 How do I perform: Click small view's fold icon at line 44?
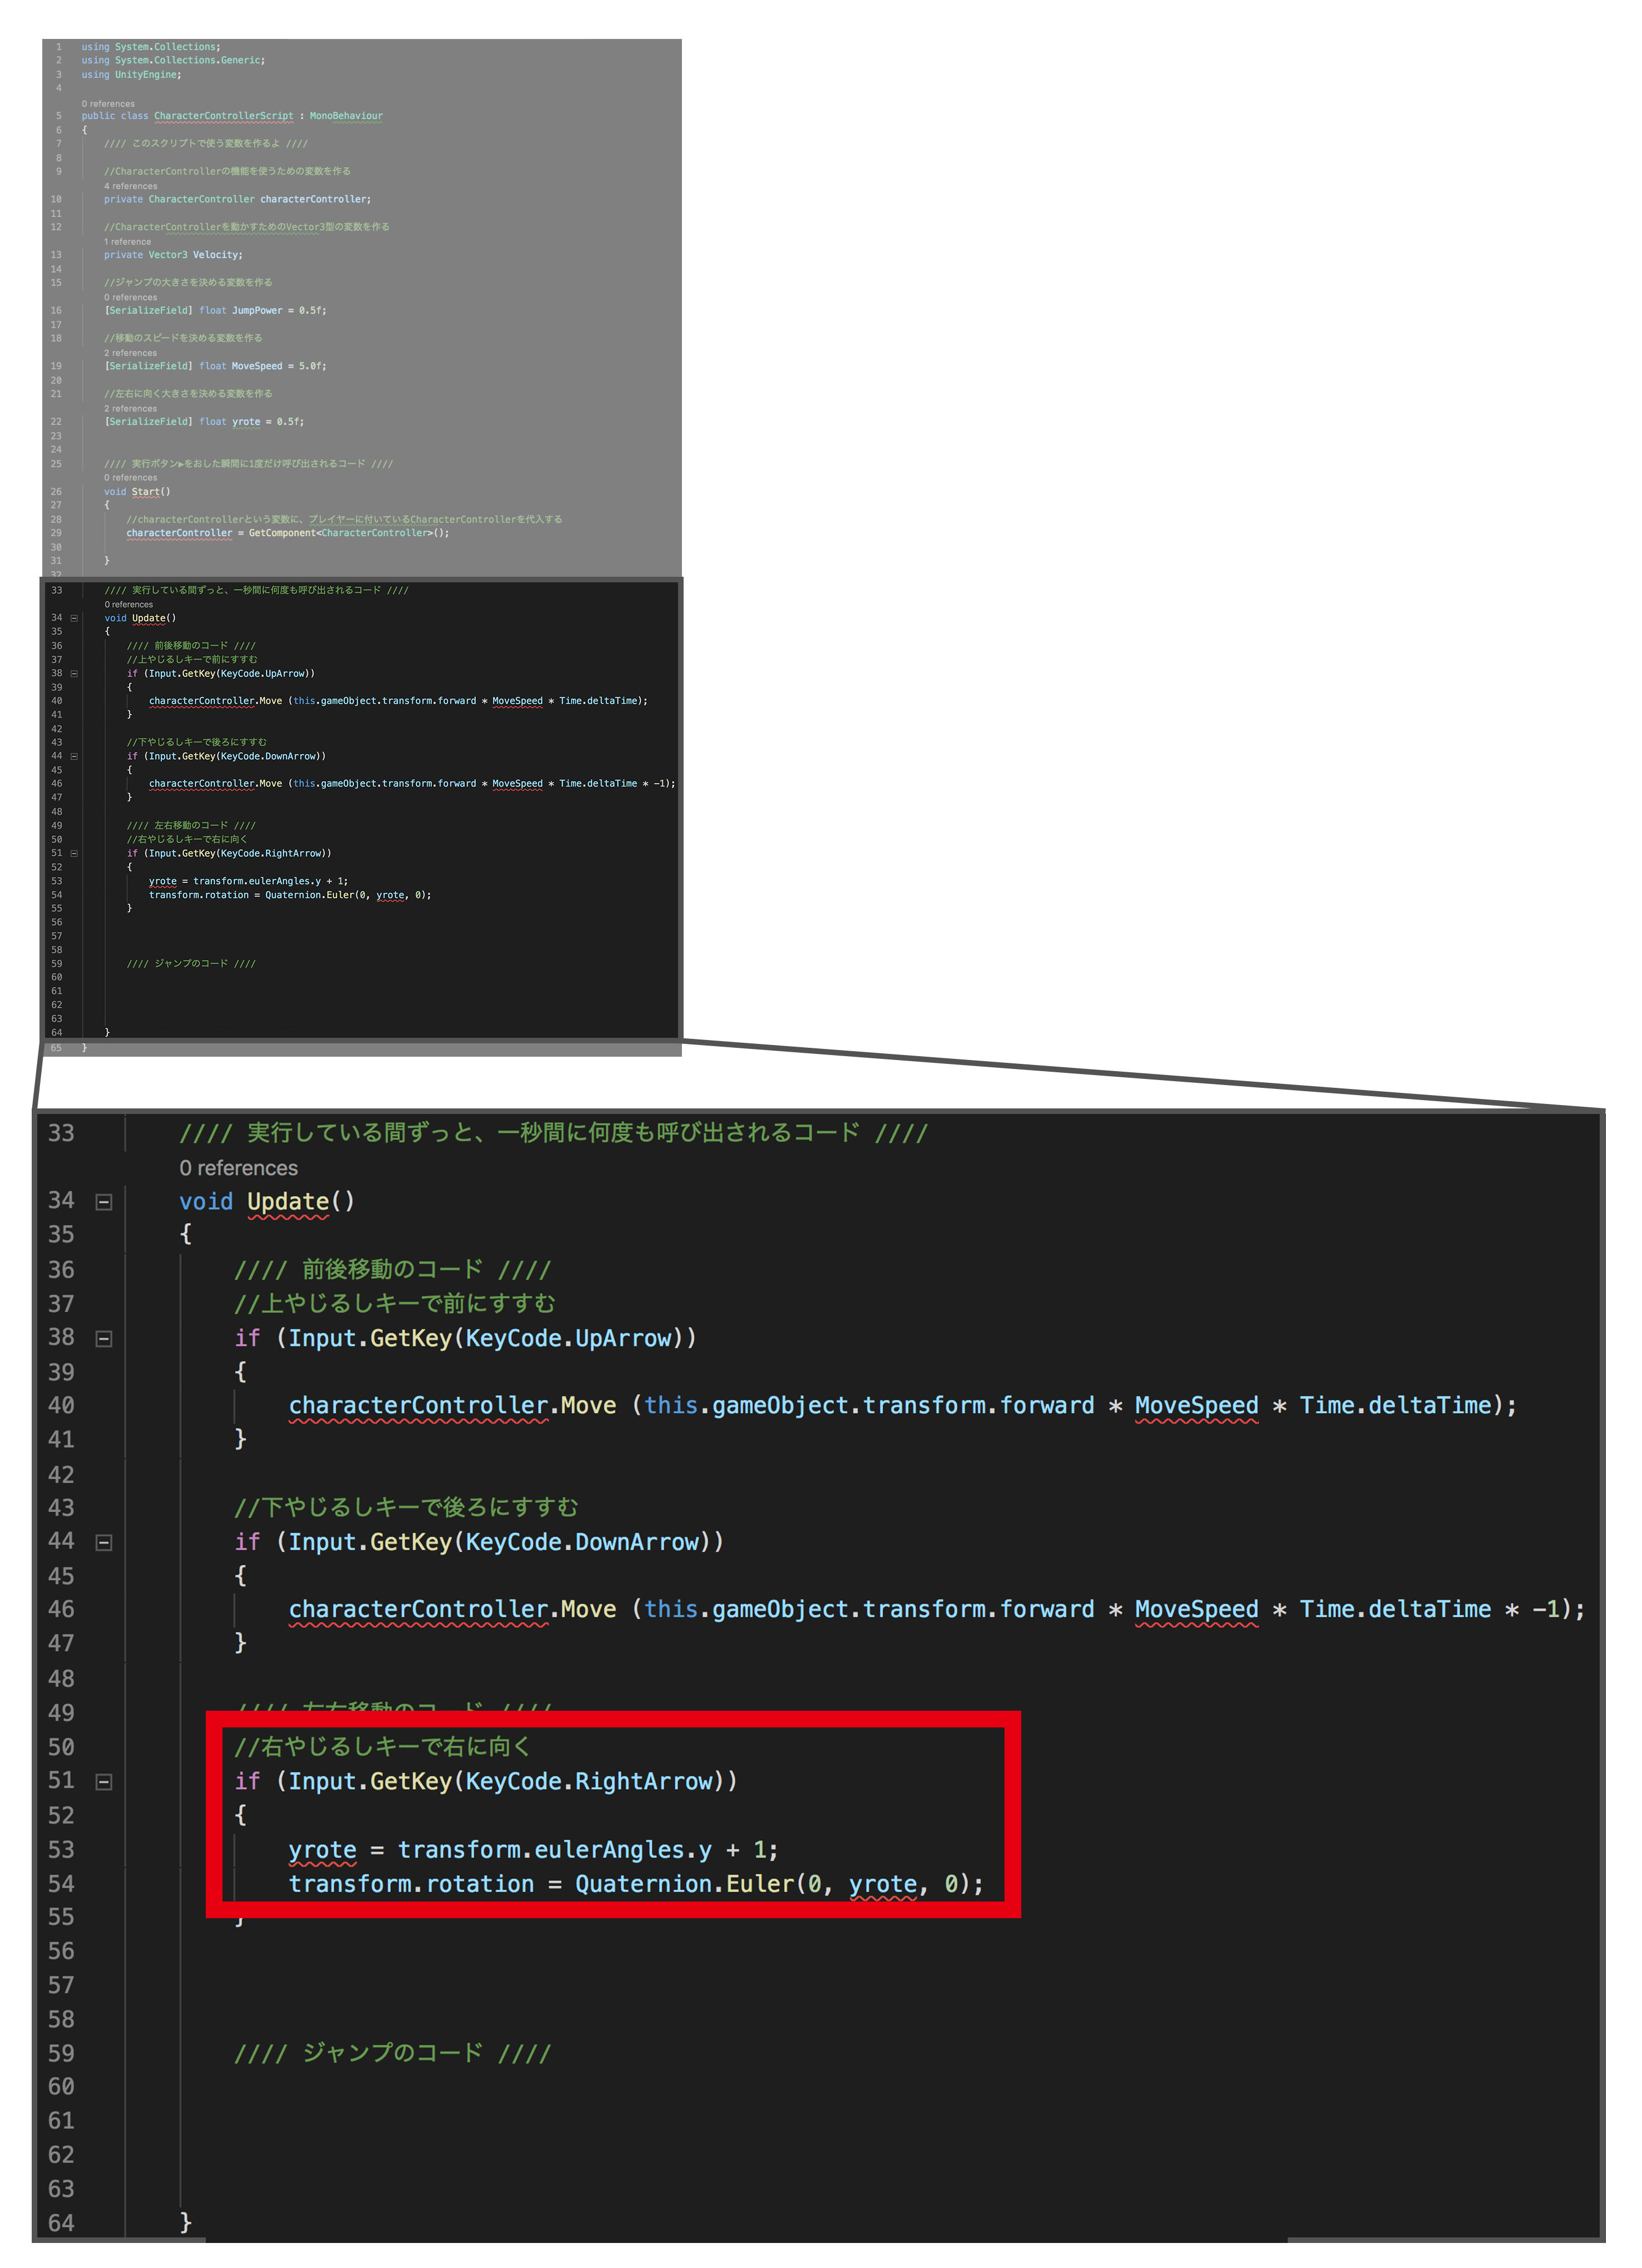(74, 757)
